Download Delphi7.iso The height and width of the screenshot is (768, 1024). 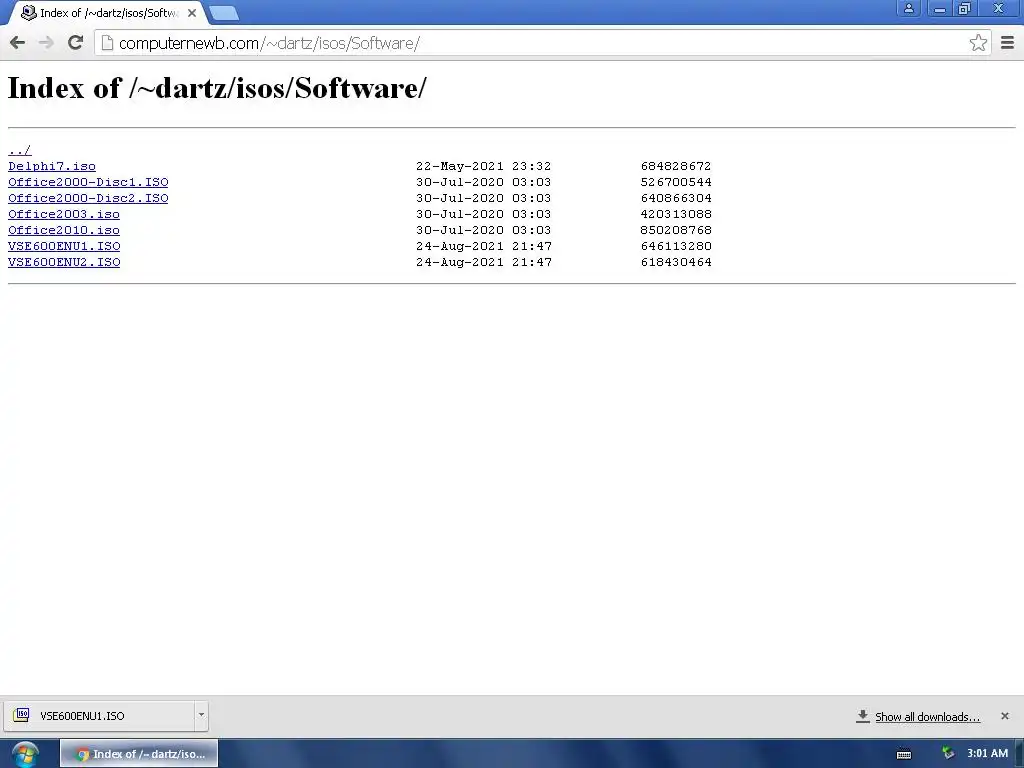pos(52,167)
